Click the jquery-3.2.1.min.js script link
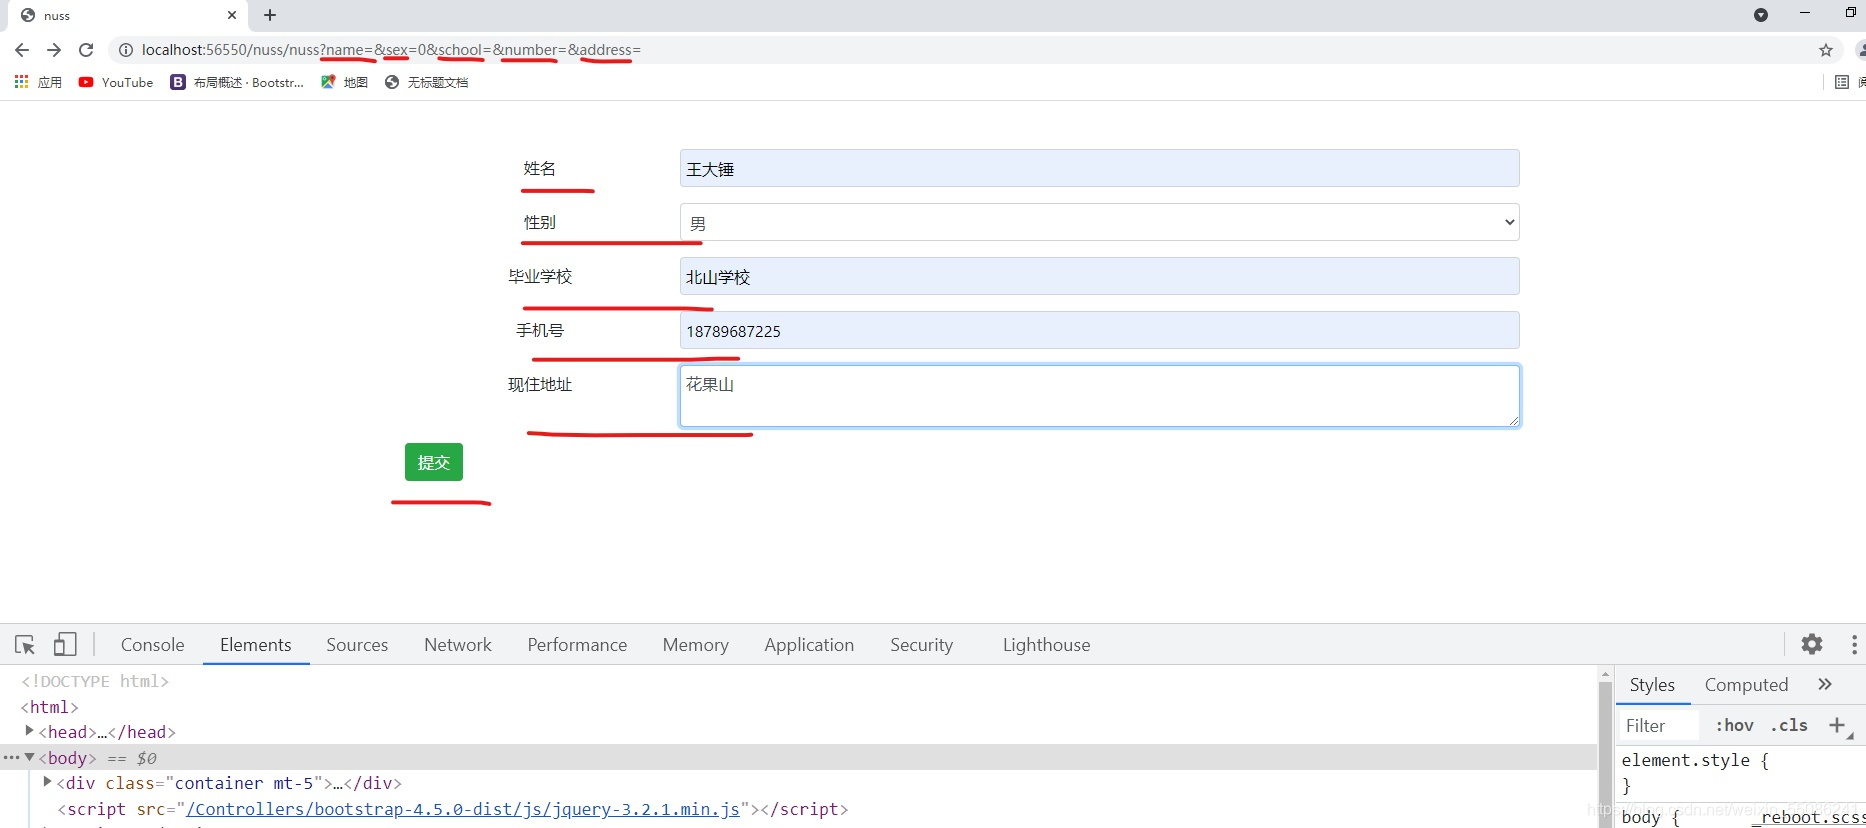This screenshot has width=1866, height=828. coord(463,809)
